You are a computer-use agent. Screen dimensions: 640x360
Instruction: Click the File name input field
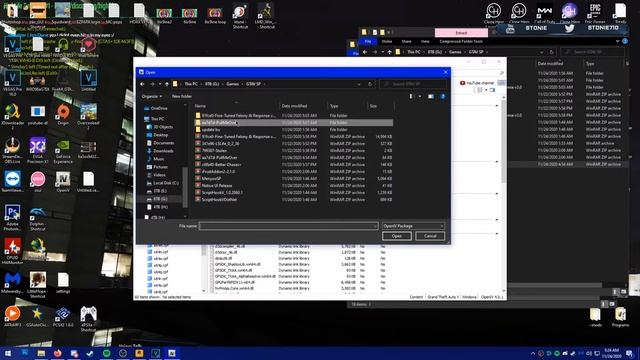click(x=288, y=226)
